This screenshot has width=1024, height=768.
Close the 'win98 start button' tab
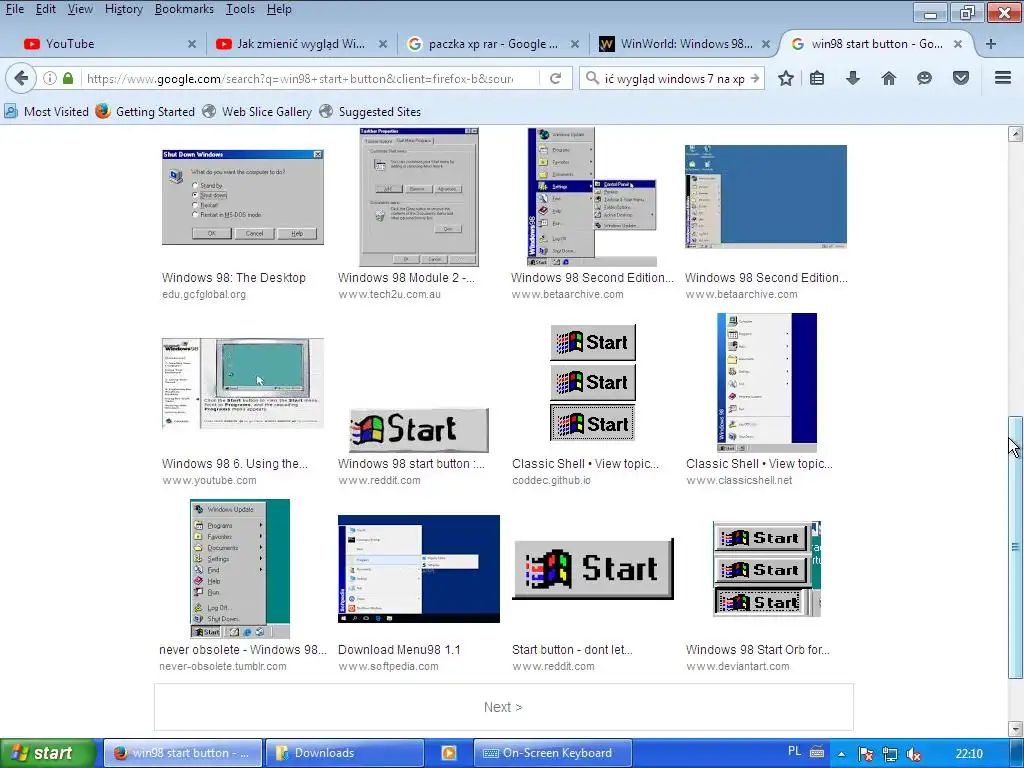click(x=957, y=44)
